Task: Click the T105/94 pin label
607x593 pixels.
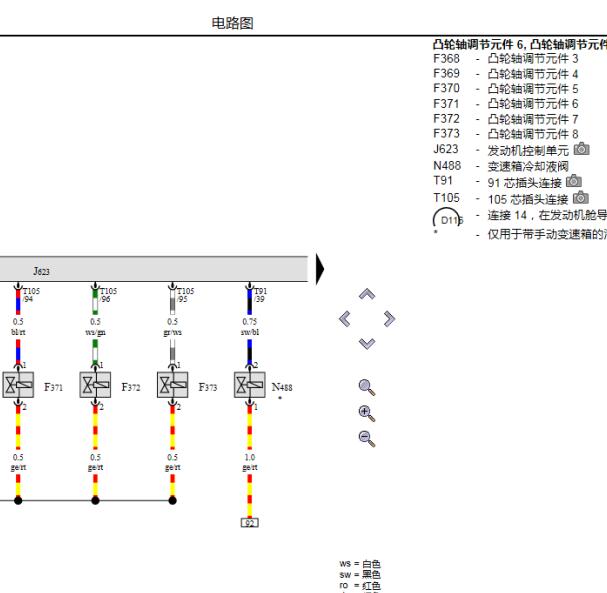Action: [31, 295]
